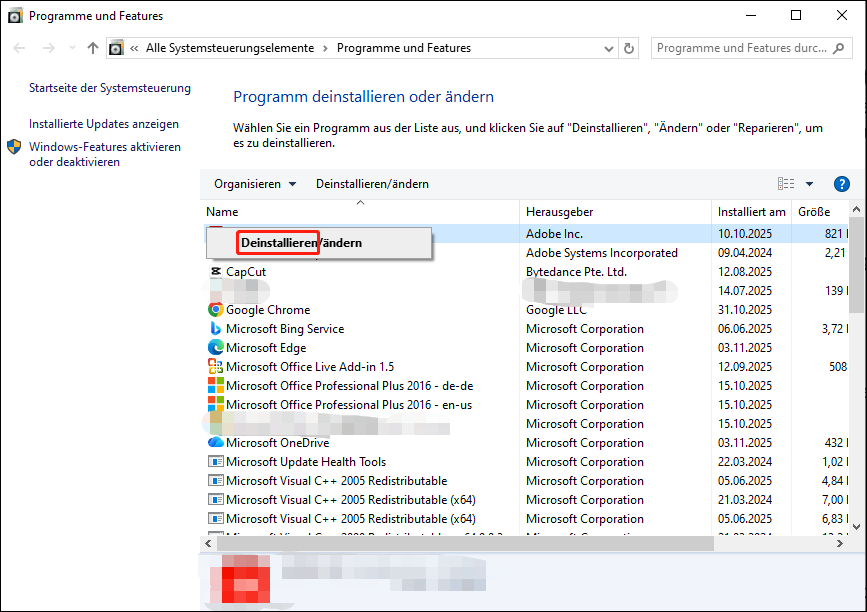
Task: Click the back navigation arrow
Action: pos(19,48)
